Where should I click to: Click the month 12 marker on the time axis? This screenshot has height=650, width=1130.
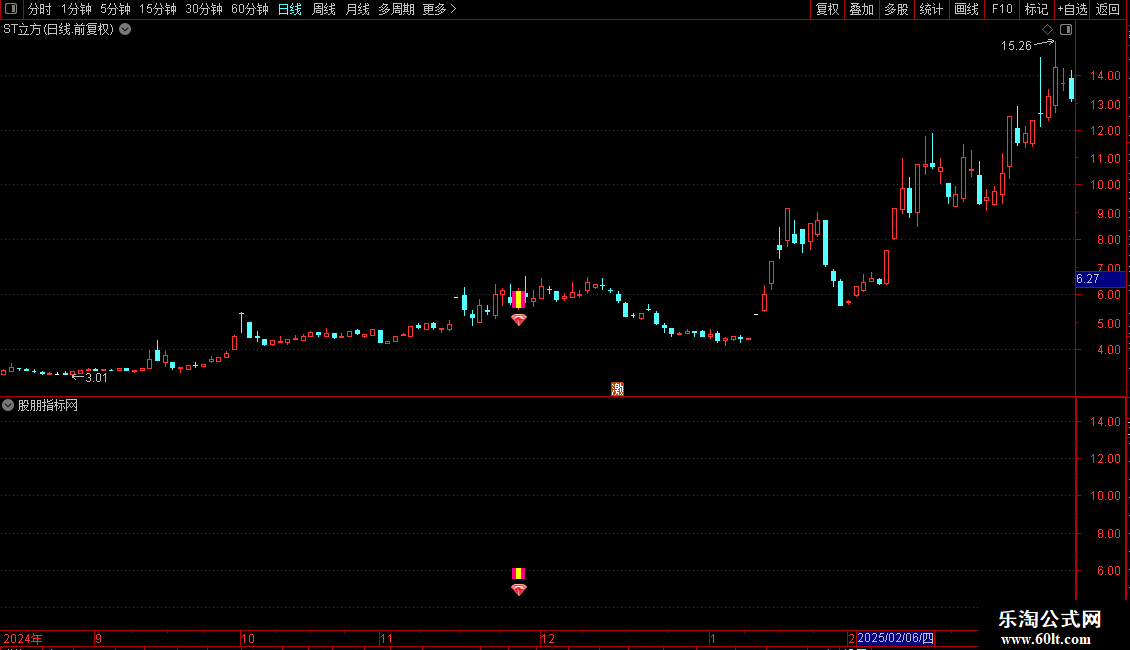(548, 639)
